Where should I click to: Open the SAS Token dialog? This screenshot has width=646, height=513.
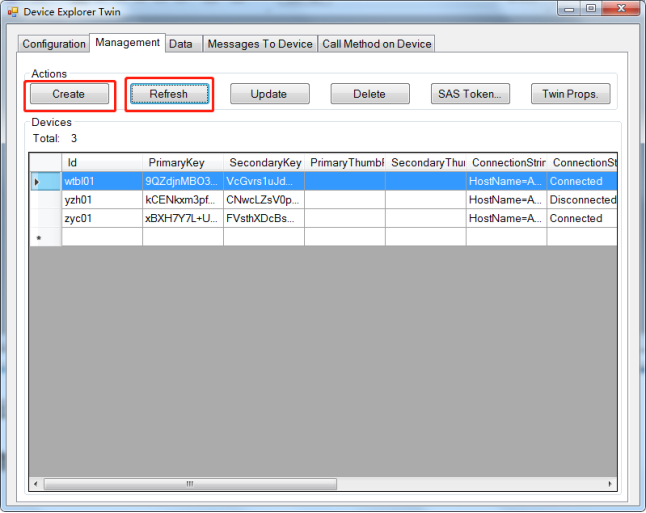coord(470,94)
